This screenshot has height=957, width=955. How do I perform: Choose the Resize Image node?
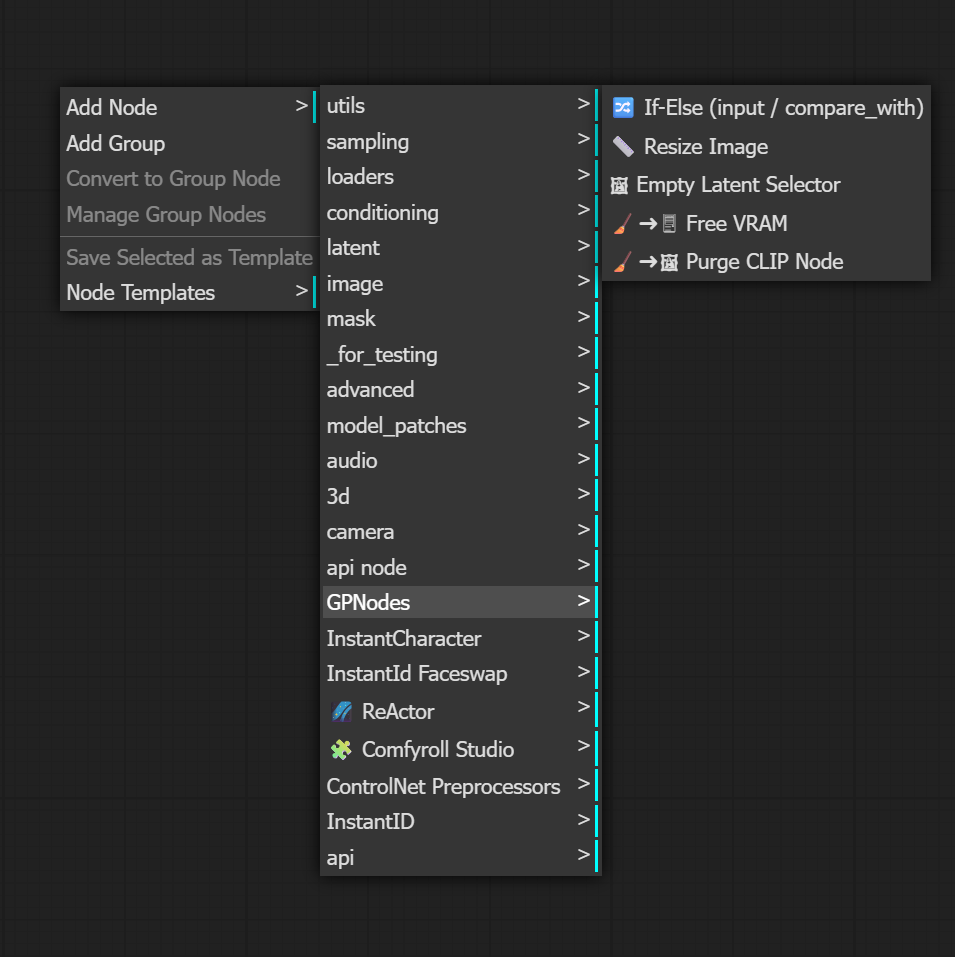(x=766, y=146)
